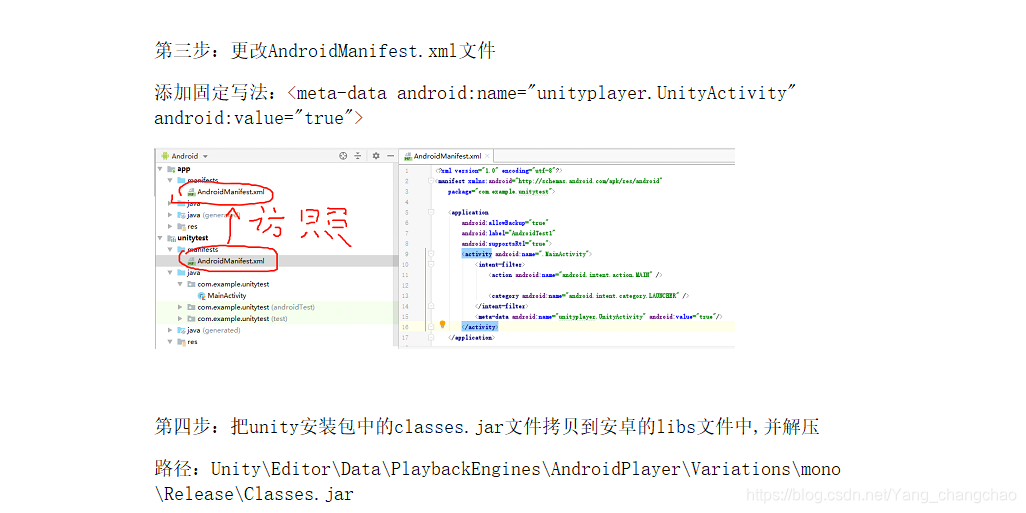Click the "添加固定写法" meta-data paragraph

click(474, 105)
